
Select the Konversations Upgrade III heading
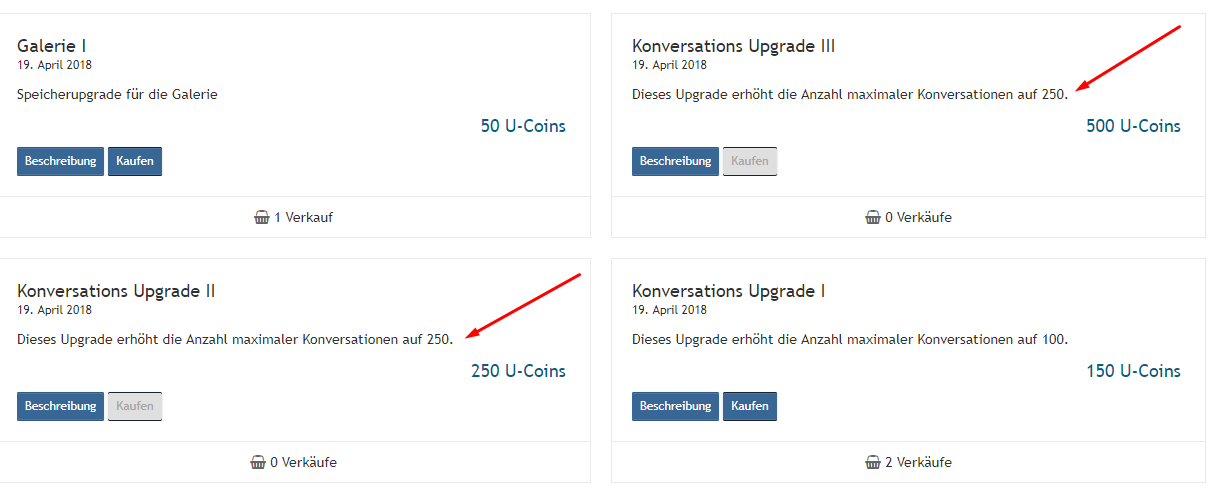pos(733,46)
